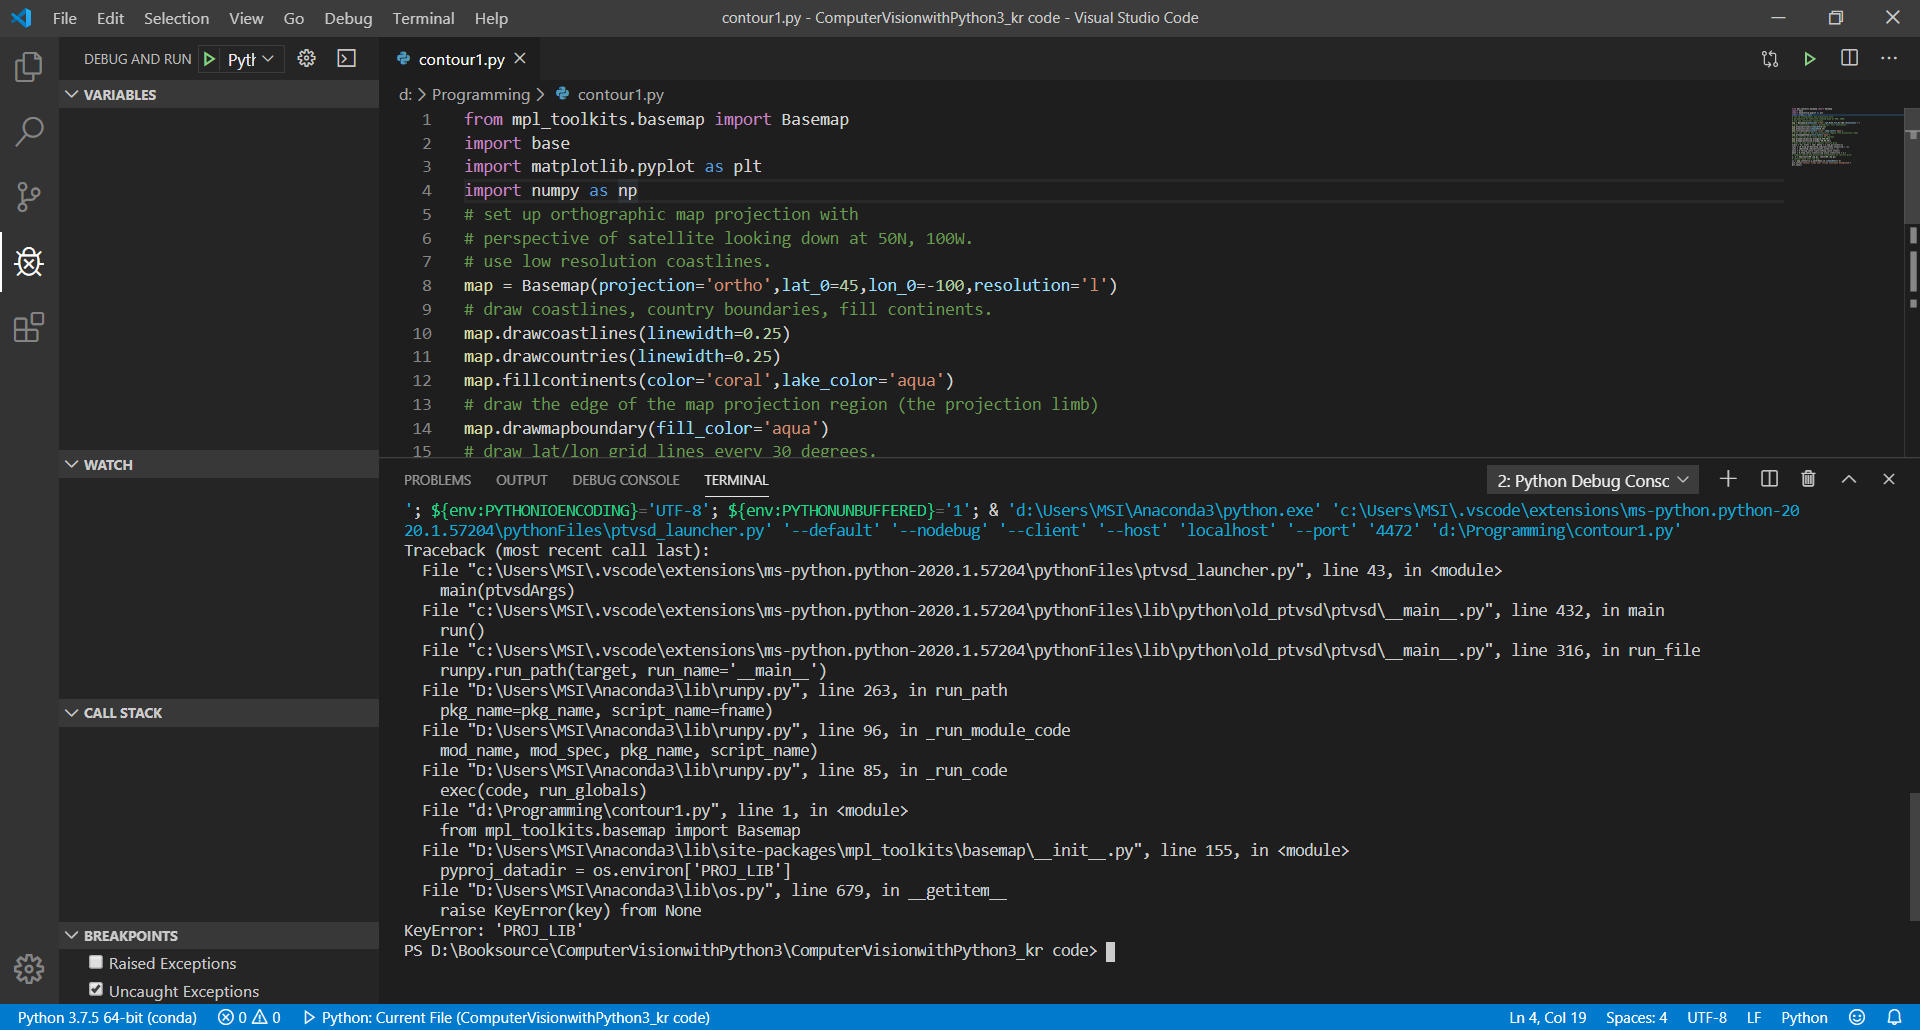Viewport: 1920px width, 1030px height.
Task: Open notifications bell in status bar
Action: [x=1894, y=1017]
